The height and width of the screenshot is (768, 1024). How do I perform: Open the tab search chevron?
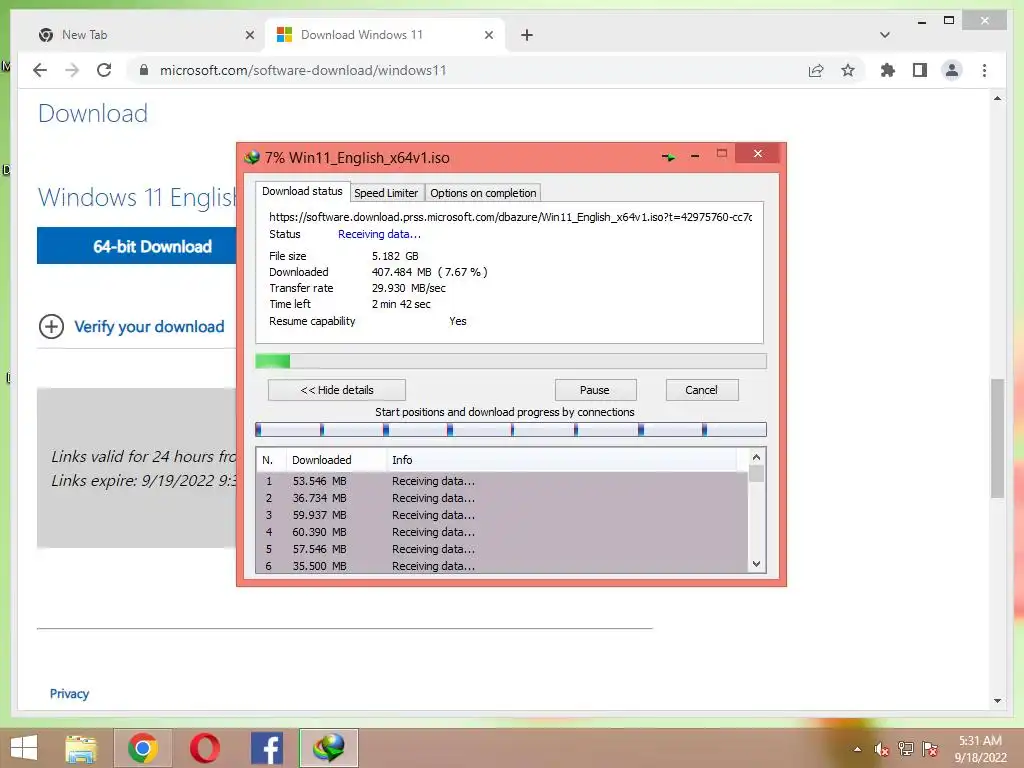click(x=885, y=35)
